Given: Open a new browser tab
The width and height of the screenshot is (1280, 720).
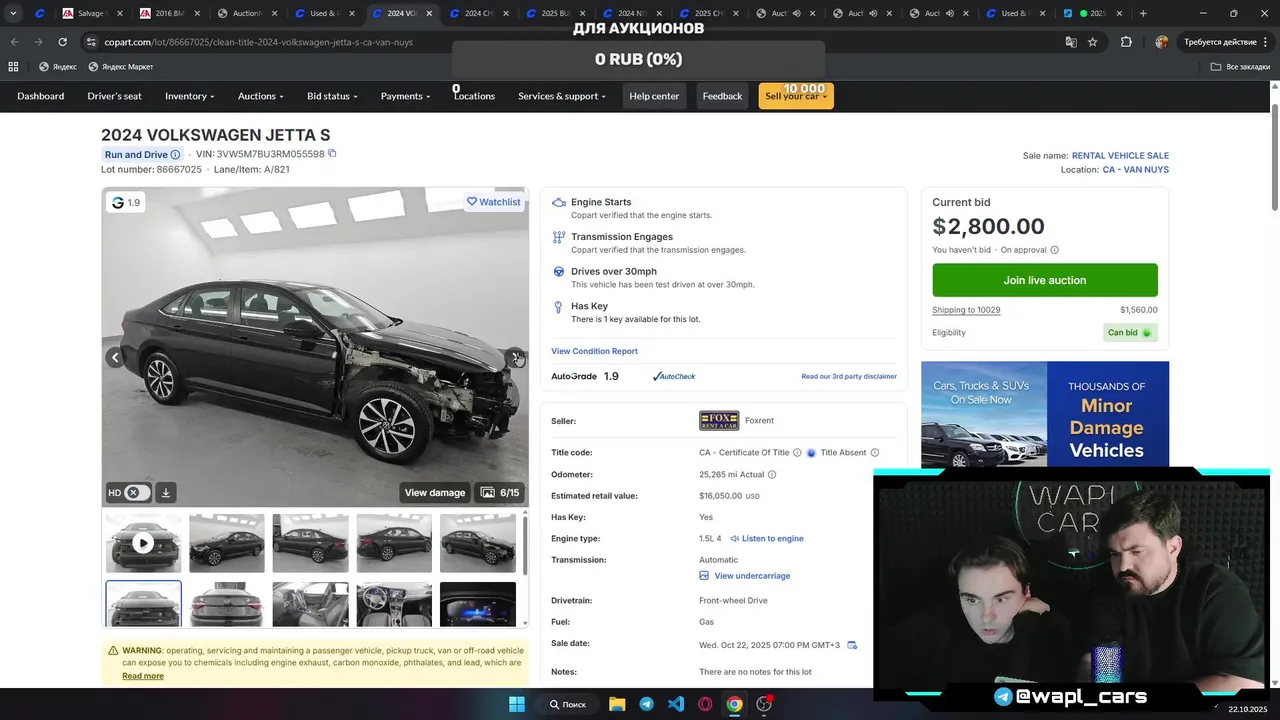Looking at the screenshot, I should [1143, 13].
